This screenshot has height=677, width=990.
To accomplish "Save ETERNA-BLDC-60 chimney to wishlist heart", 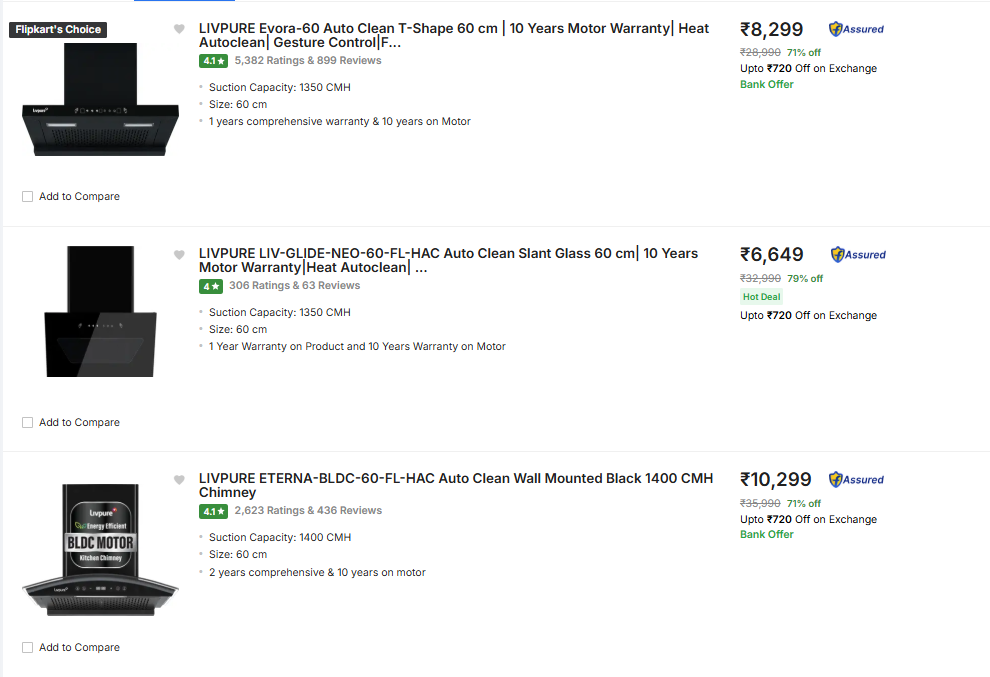I will pos(179,480).
